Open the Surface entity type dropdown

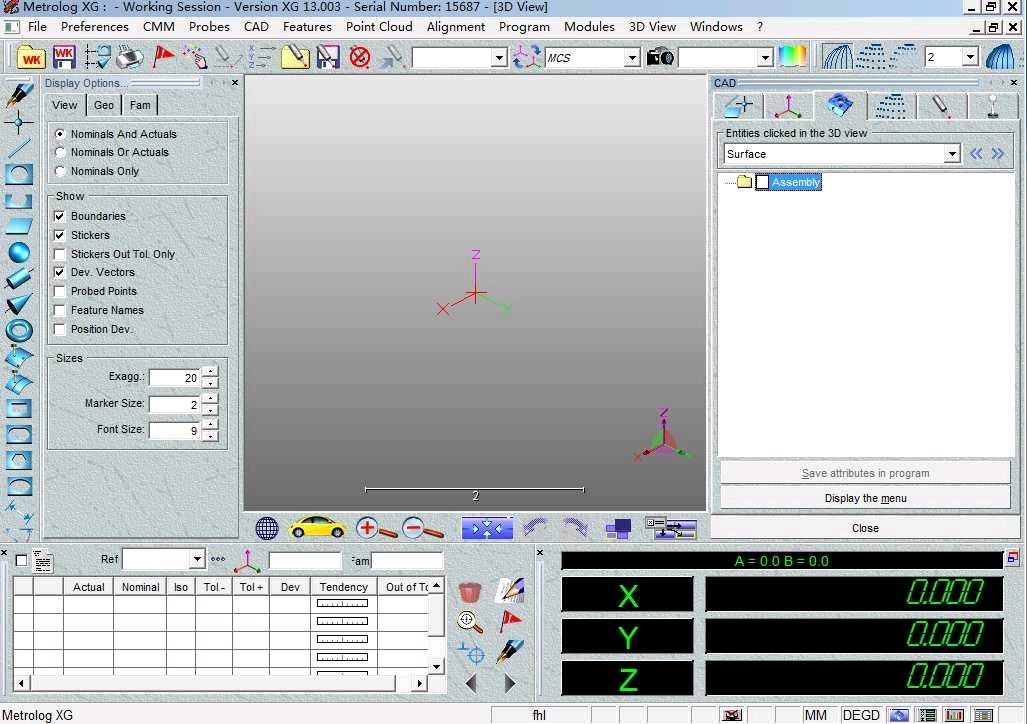[x=952, y=154]
